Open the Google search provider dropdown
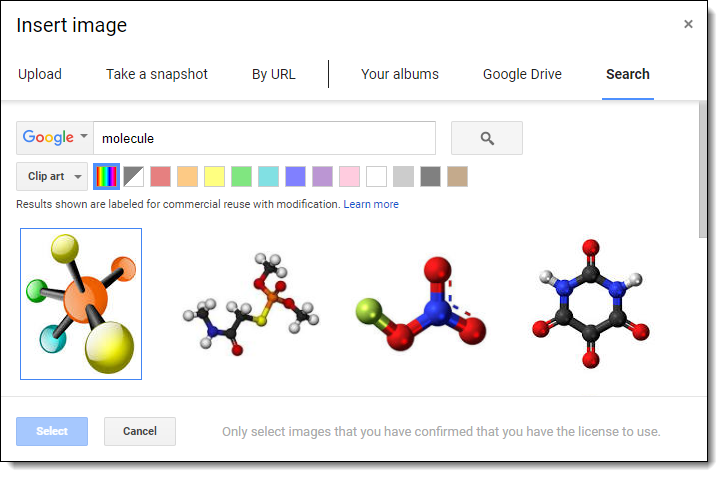 click(x=55, y=138)
